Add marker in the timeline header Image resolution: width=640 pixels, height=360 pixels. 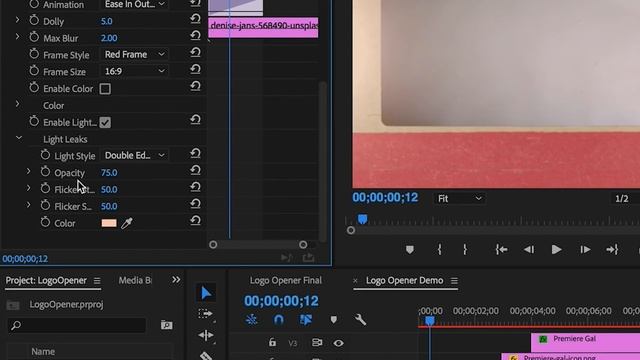[333, 320]
